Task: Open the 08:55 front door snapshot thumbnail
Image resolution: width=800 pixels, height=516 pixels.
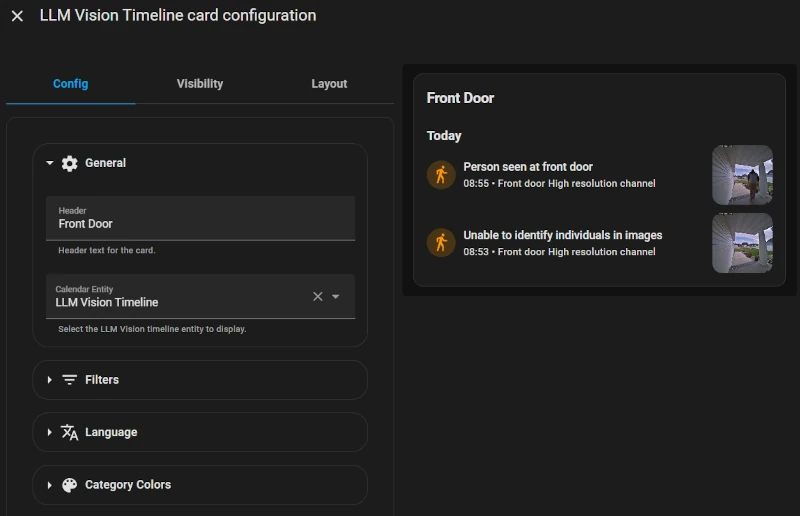Action: (x=742, y=175)
